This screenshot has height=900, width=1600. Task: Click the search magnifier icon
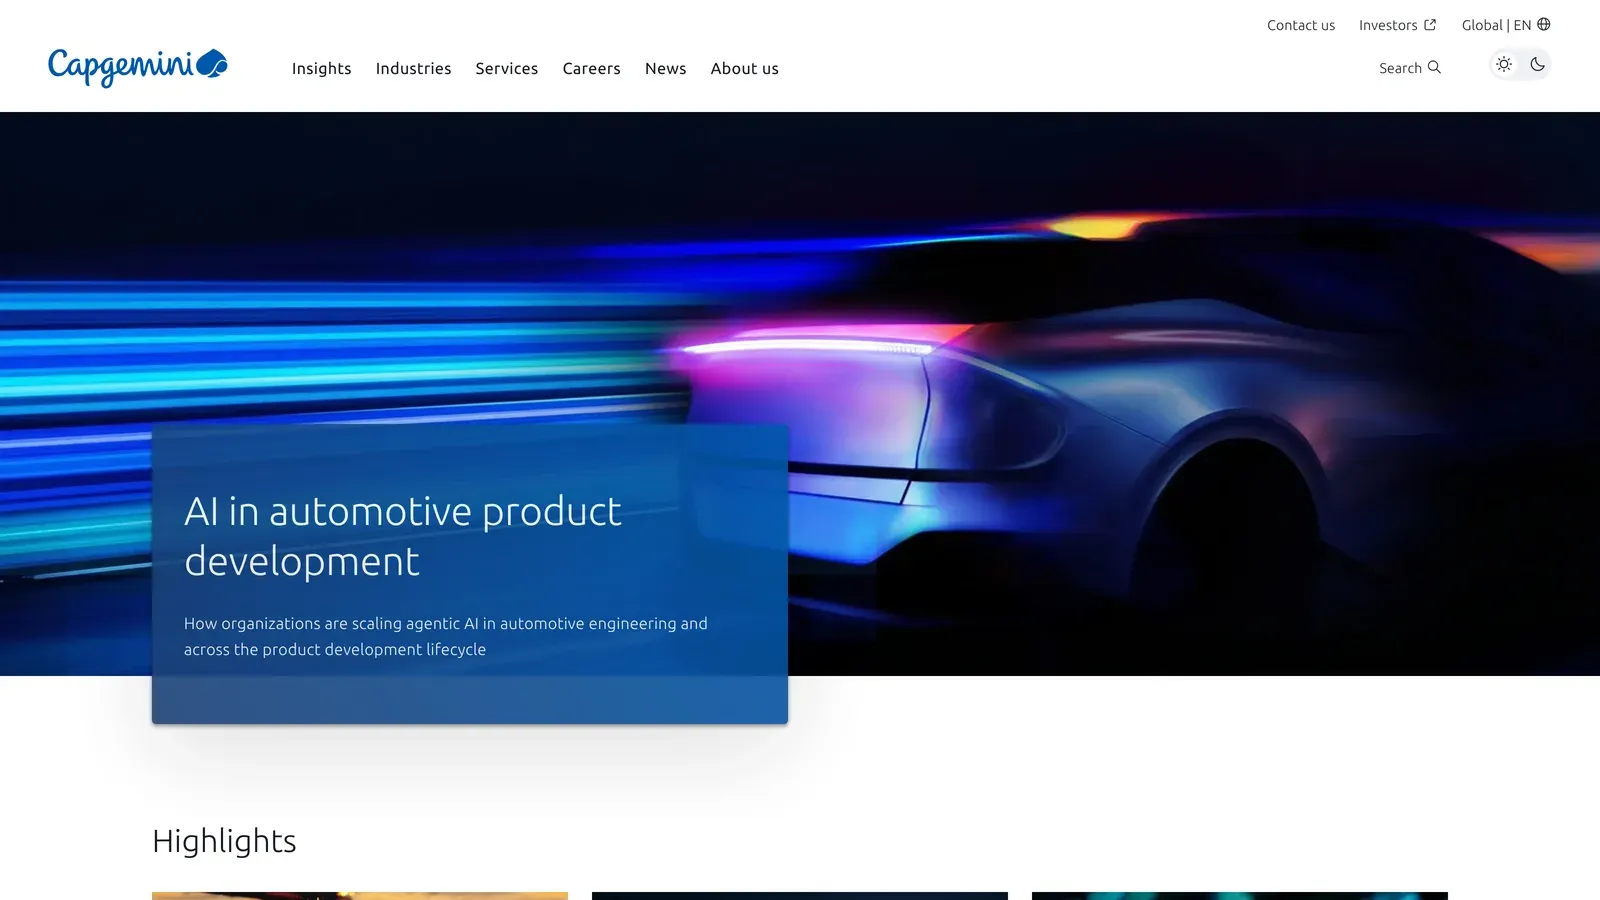click(x=1434, y=67)
